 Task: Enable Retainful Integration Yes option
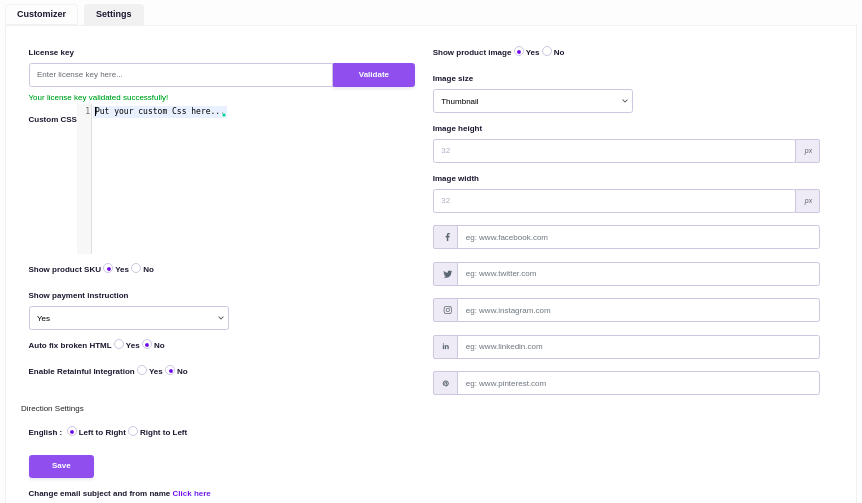[x=142, y=370]
